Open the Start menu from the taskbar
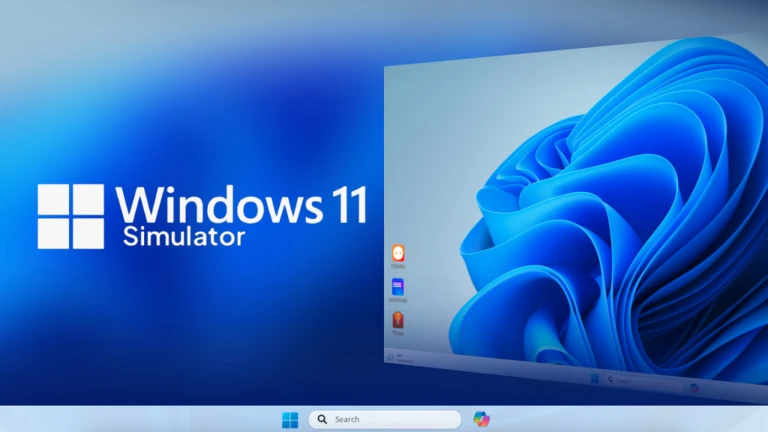This screenshot has height=432, width=768. (x=290, y=420)
